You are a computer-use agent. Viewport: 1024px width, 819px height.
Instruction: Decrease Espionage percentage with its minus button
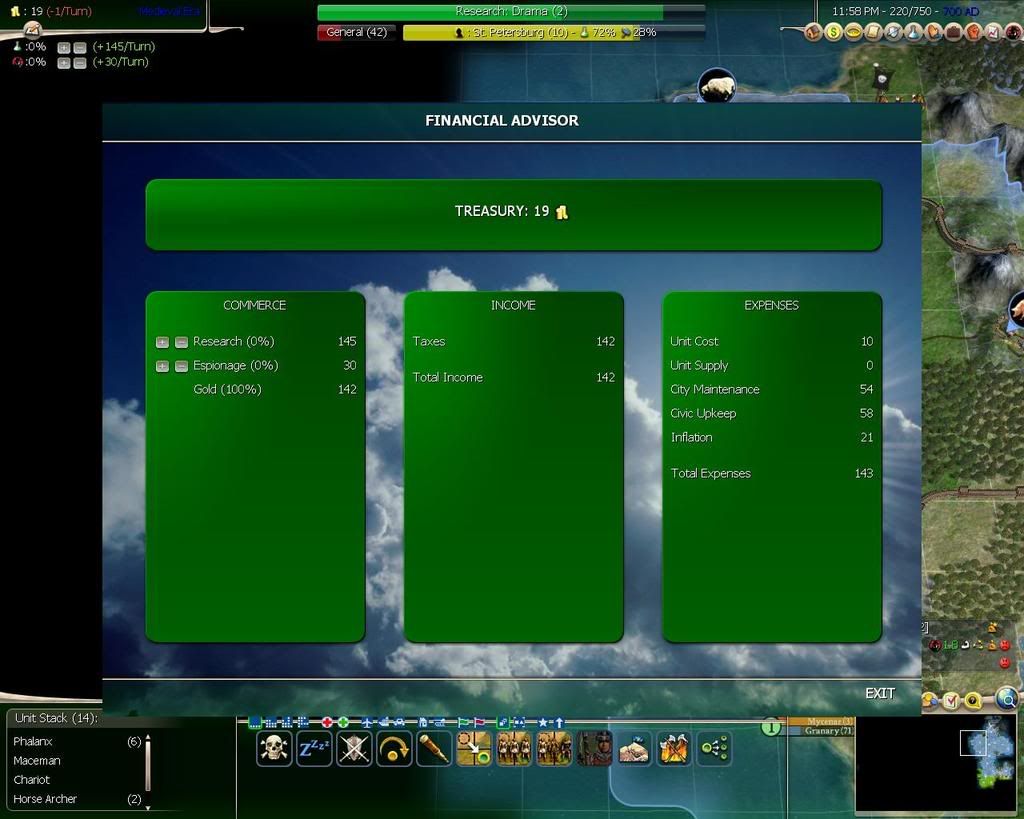(180, 365)
